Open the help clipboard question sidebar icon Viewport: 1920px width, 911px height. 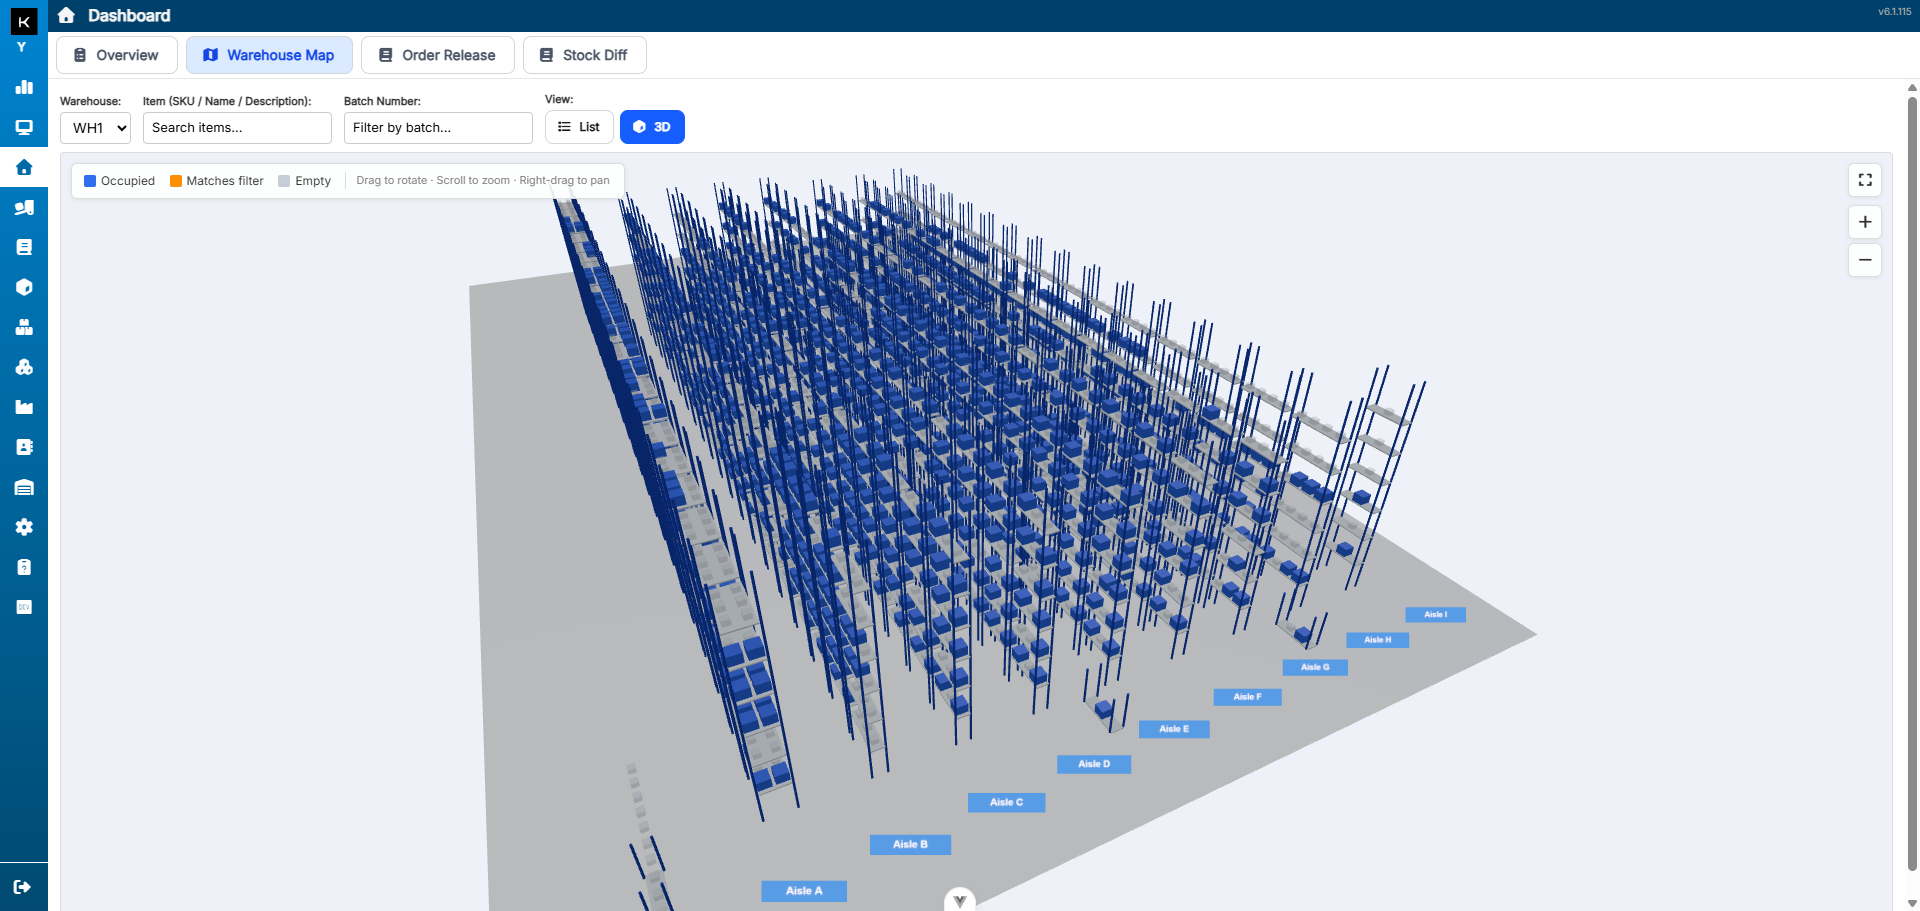(x=24, y=567)
